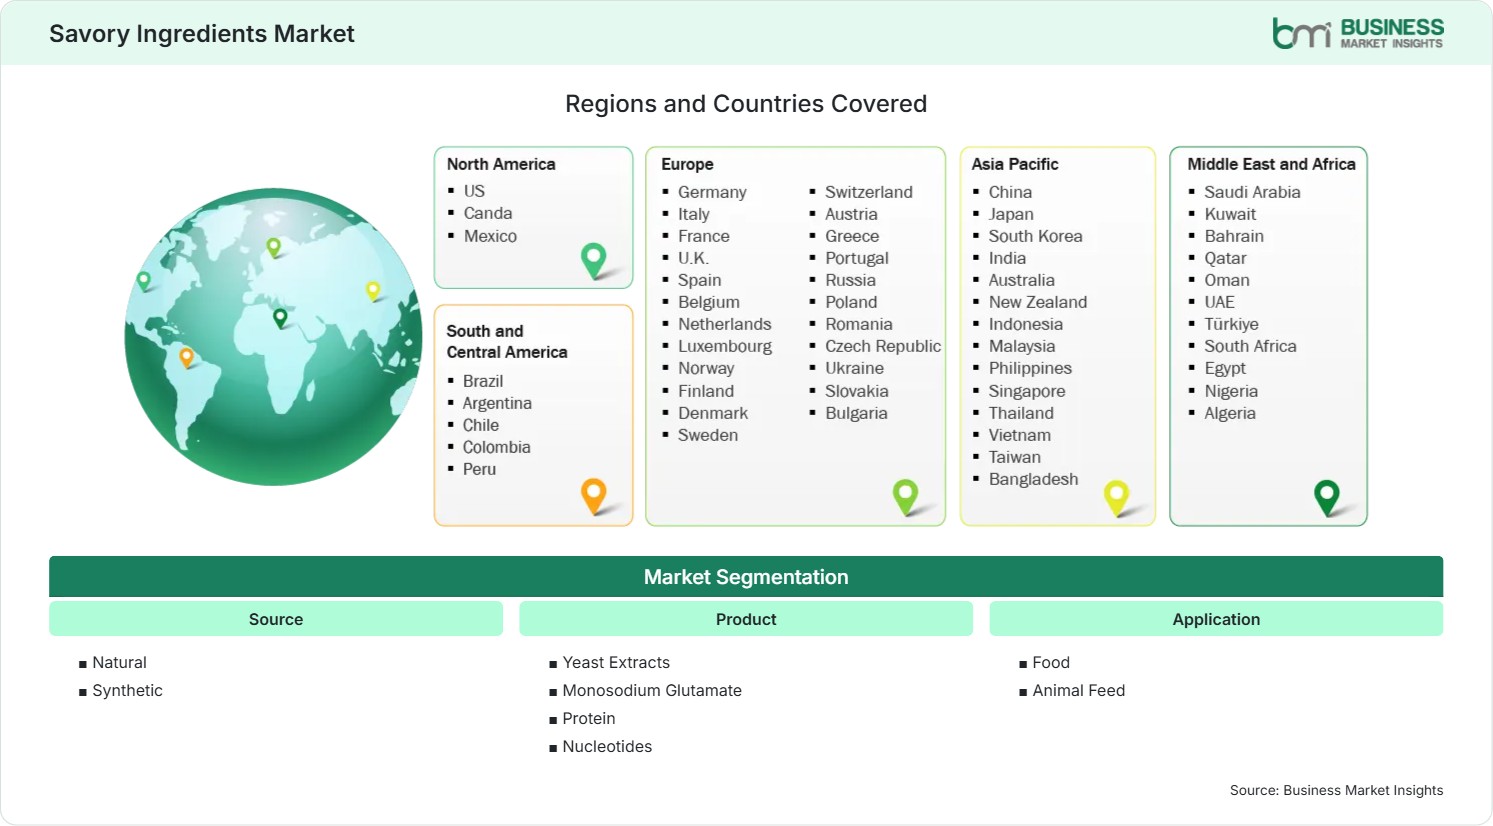Select the Source segmentation header
The height and width of the screenshot is (826, 1493).
[276, 619]
